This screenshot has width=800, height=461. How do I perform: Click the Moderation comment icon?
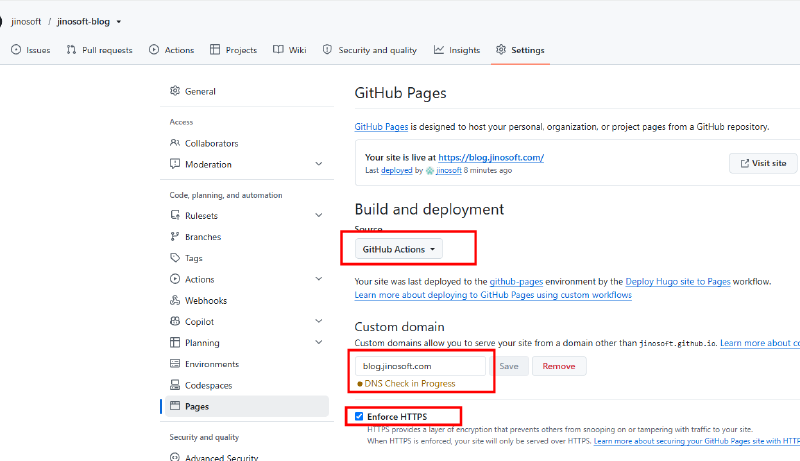(175, 164)
